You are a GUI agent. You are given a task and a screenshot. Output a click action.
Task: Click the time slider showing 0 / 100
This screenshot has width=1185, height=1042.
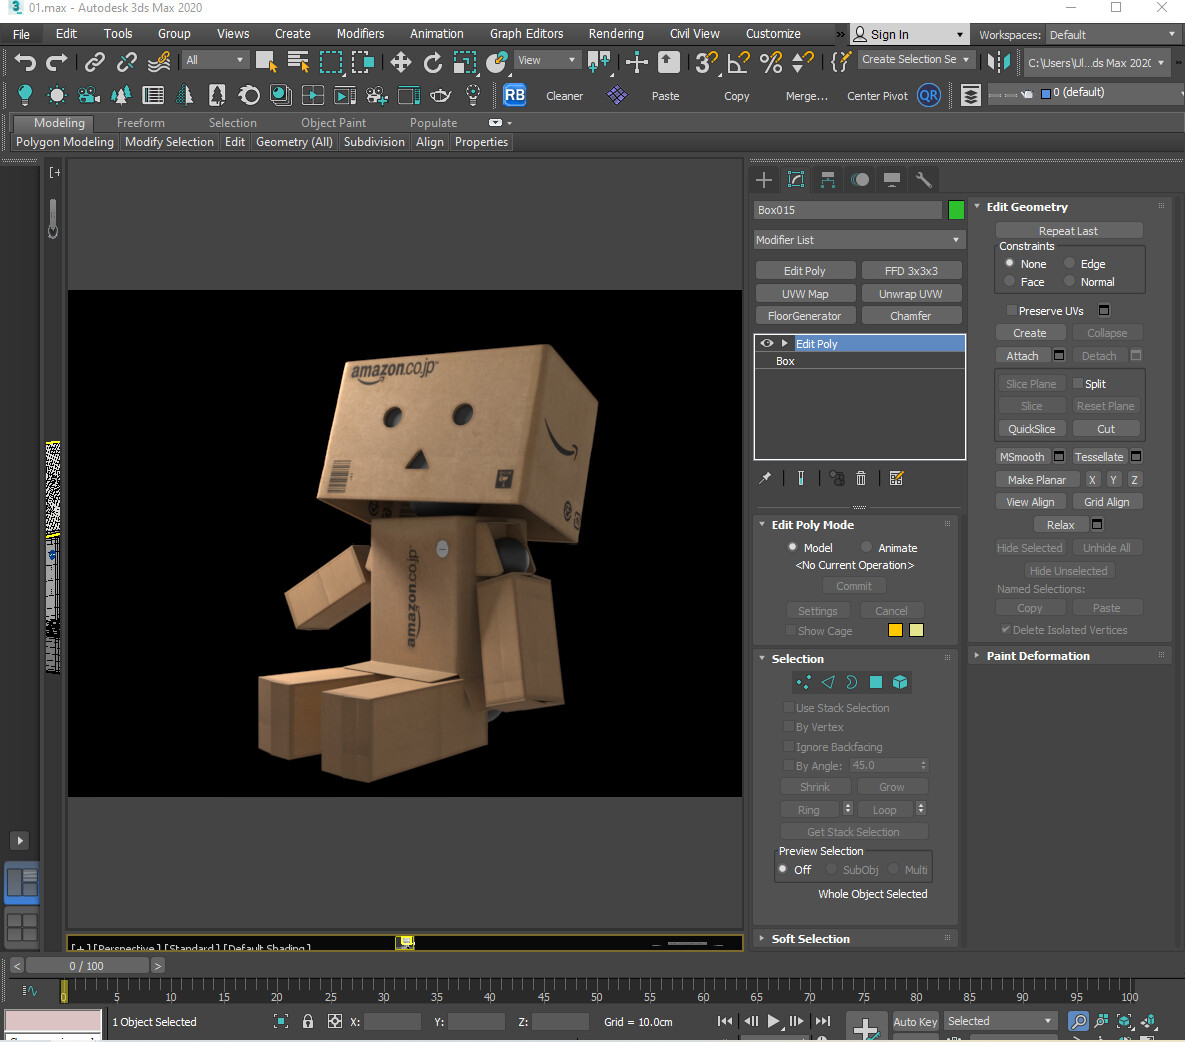[x=87, y=966]
